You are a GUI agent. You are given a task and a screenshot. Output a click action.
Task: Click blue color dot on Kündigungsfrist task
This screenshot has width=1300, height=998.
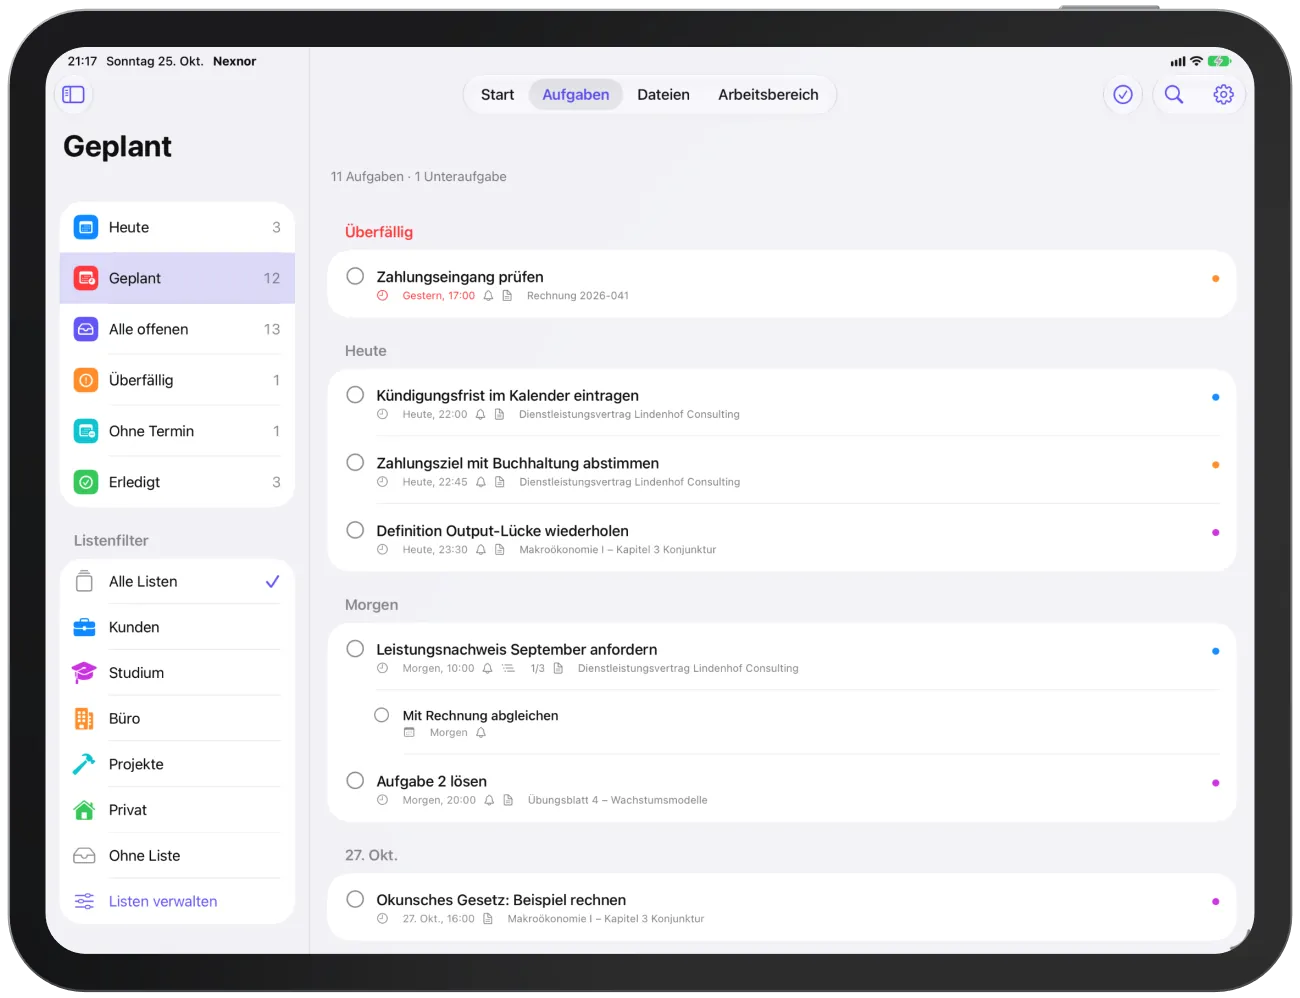[x=1215, y=397]
